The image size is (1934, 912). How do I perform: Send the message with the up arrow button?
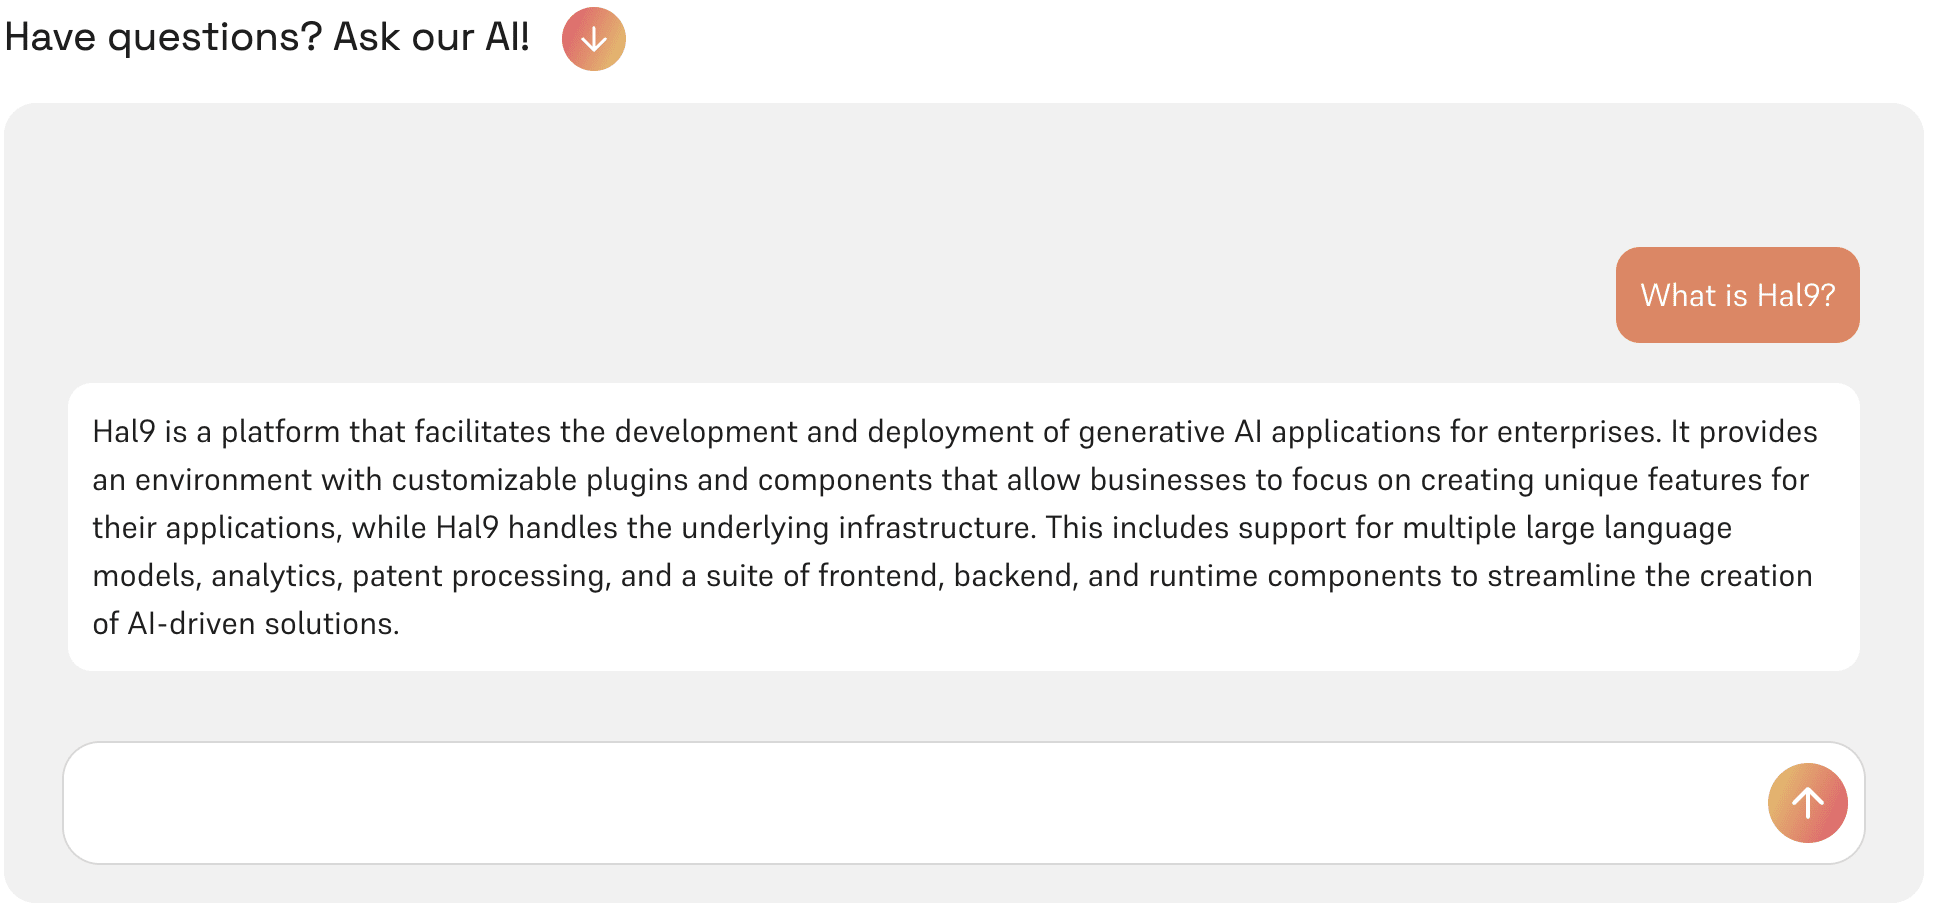(x=1807, y=803)
